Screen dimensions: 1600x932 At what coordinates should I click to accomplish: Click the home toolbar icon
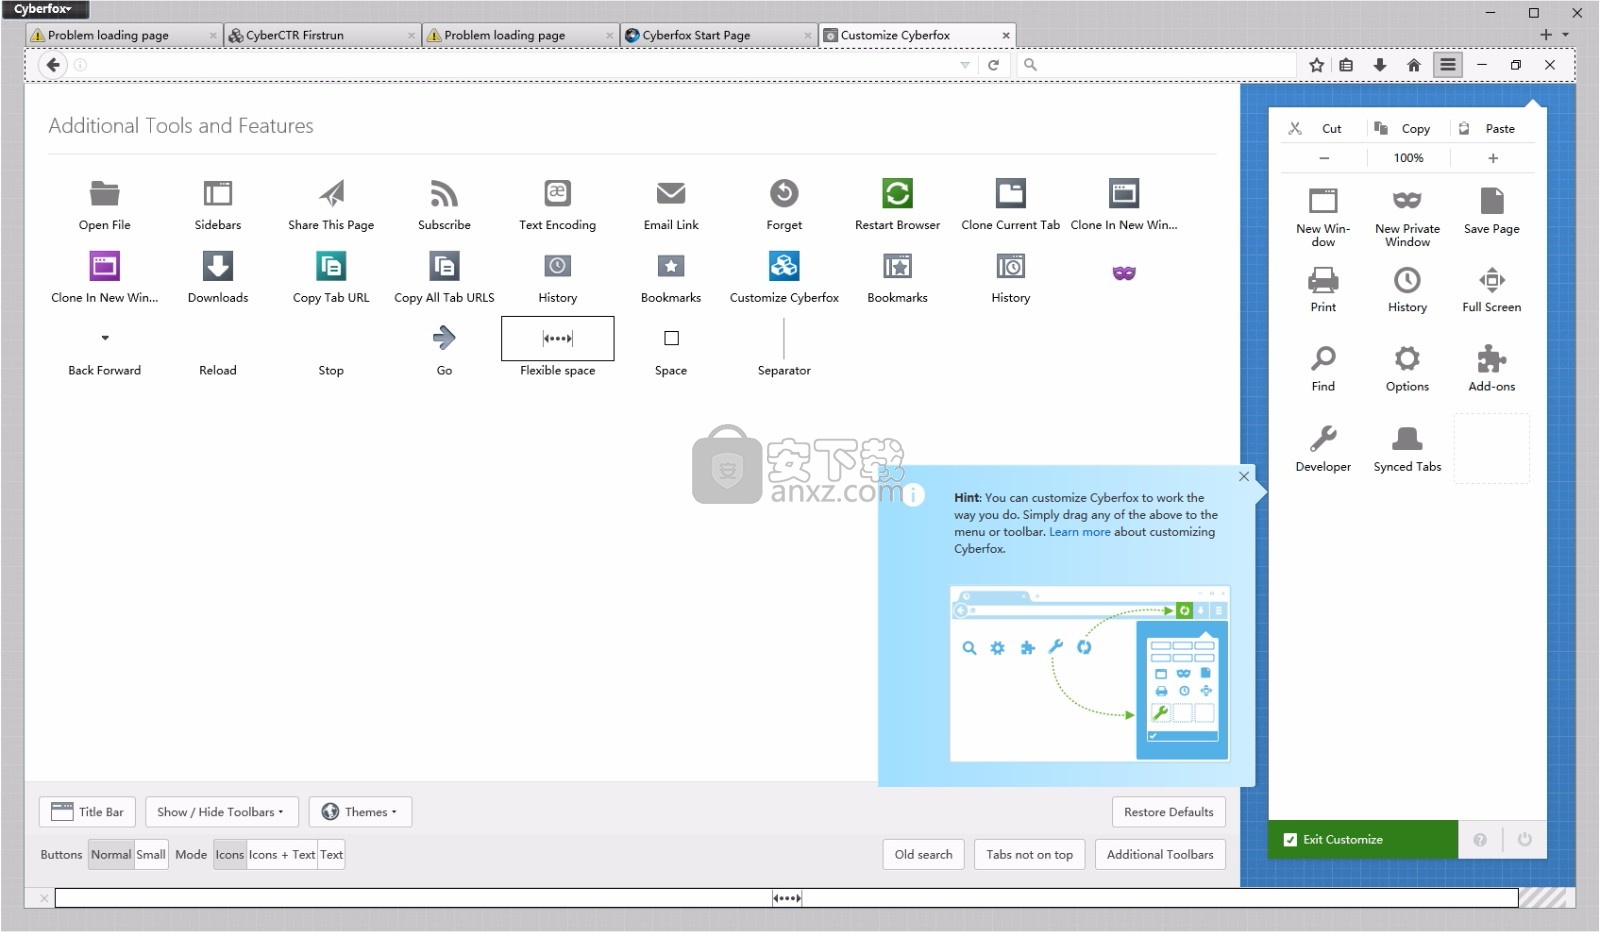1413,65
